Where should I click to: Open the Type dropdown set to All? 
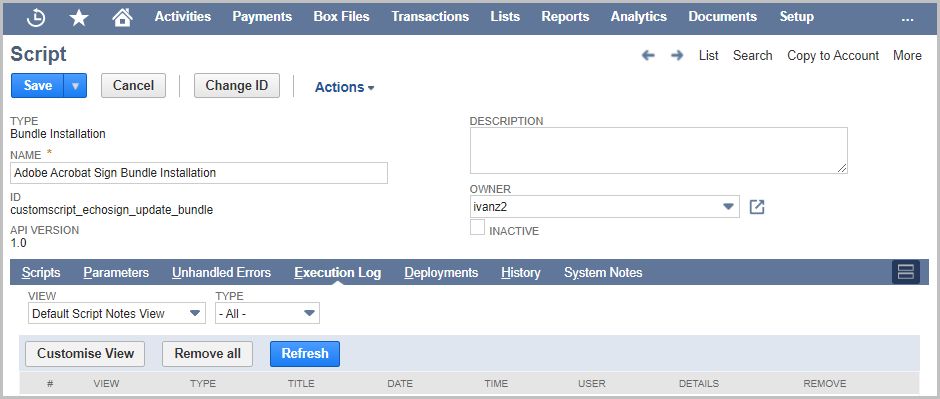267,313
